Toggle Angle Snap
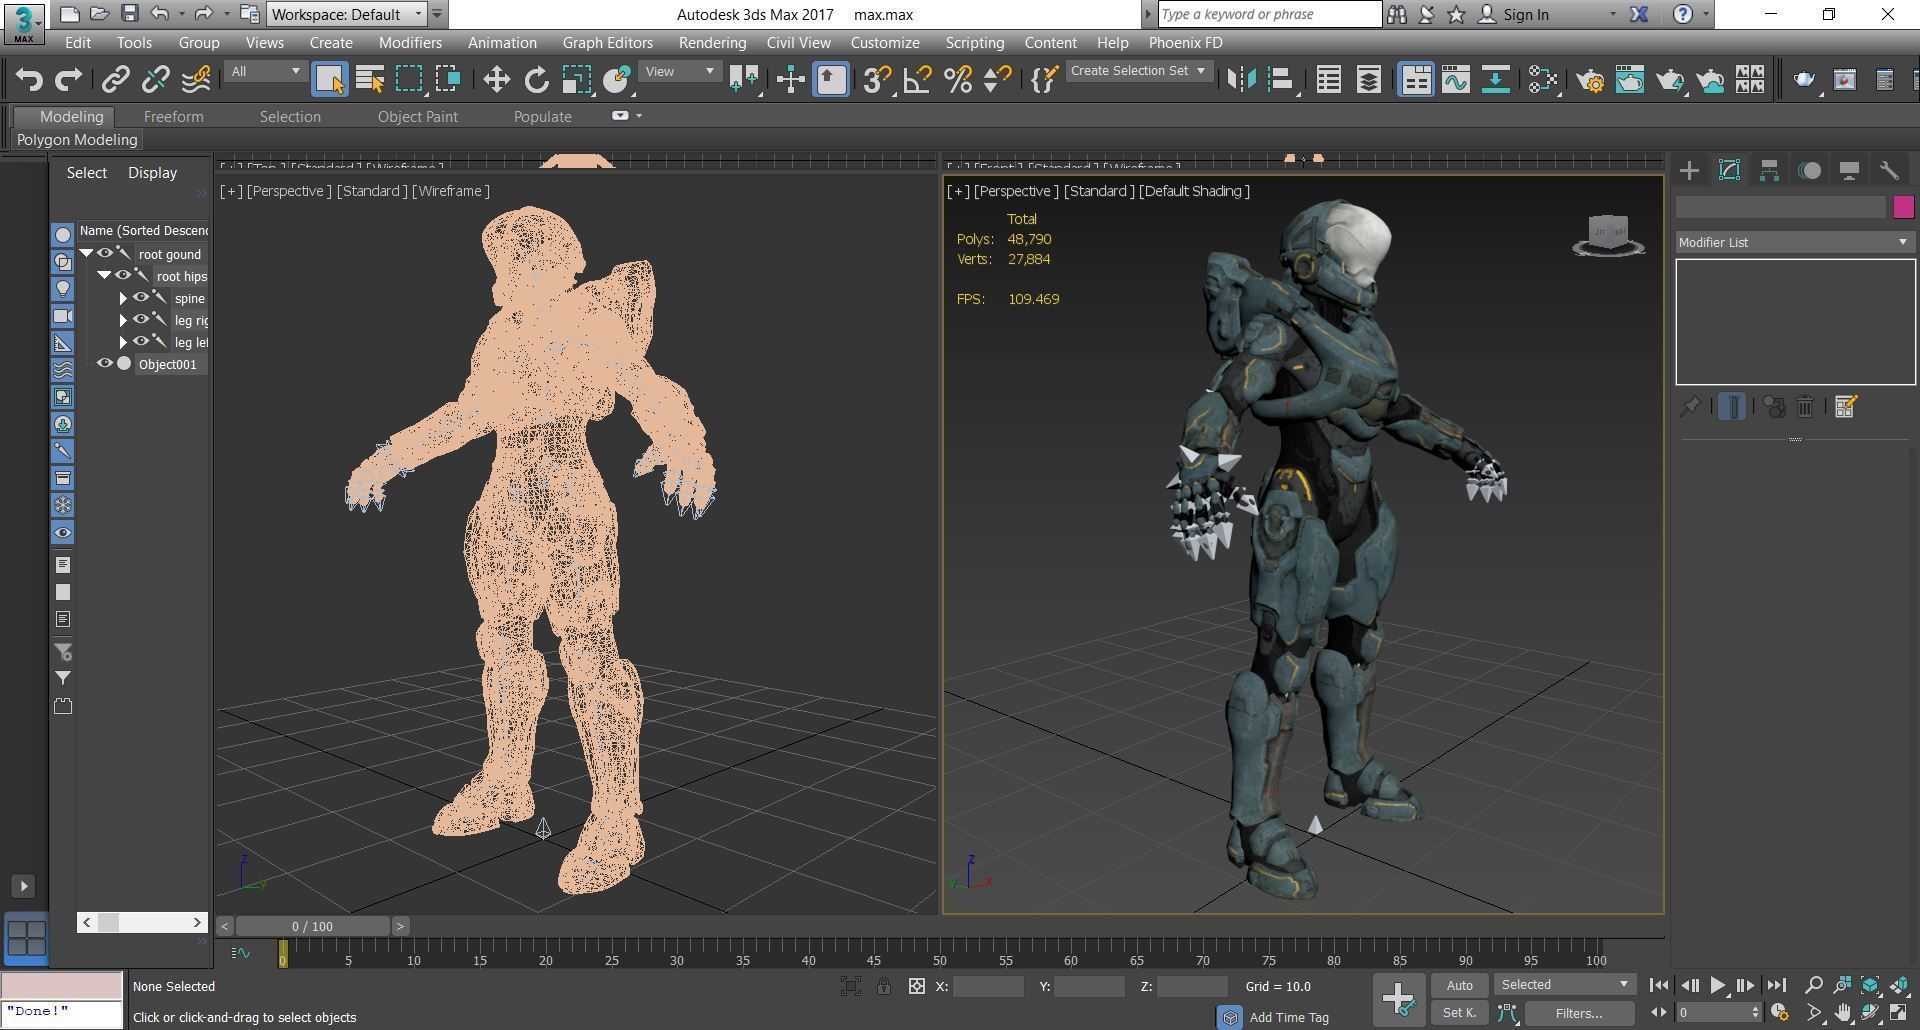Image resolution: width=1920 pixels, height=1030 pixels. (x=917, y=80)
